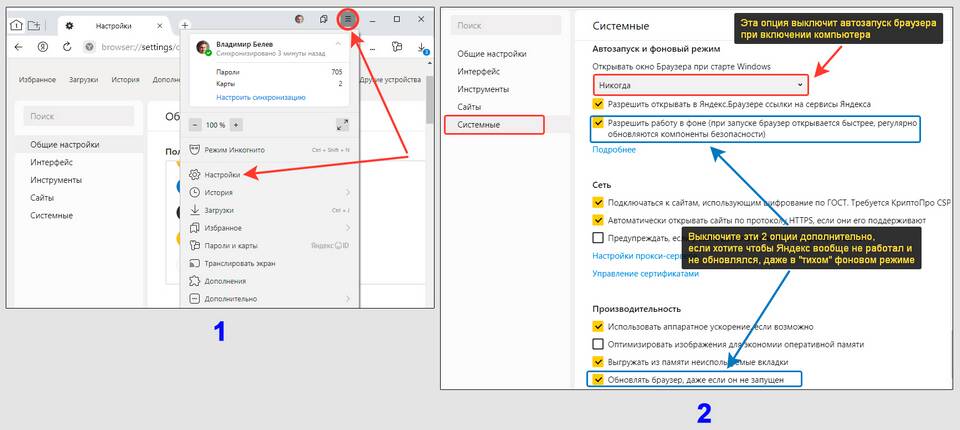Enable Оптимизировать изображения checkbox

coord(598,344)
